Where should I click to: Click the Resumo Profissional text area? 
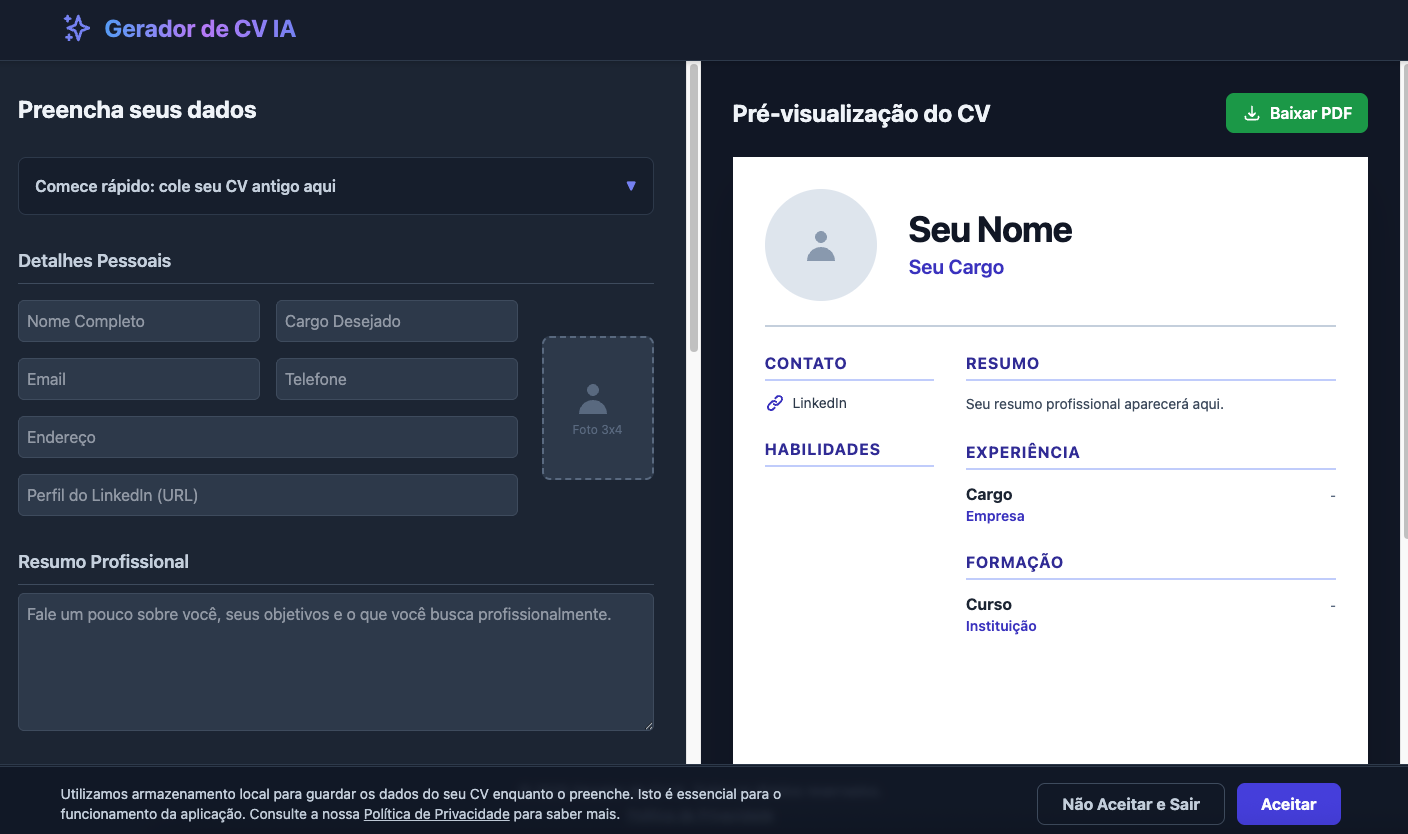[335, 661]
